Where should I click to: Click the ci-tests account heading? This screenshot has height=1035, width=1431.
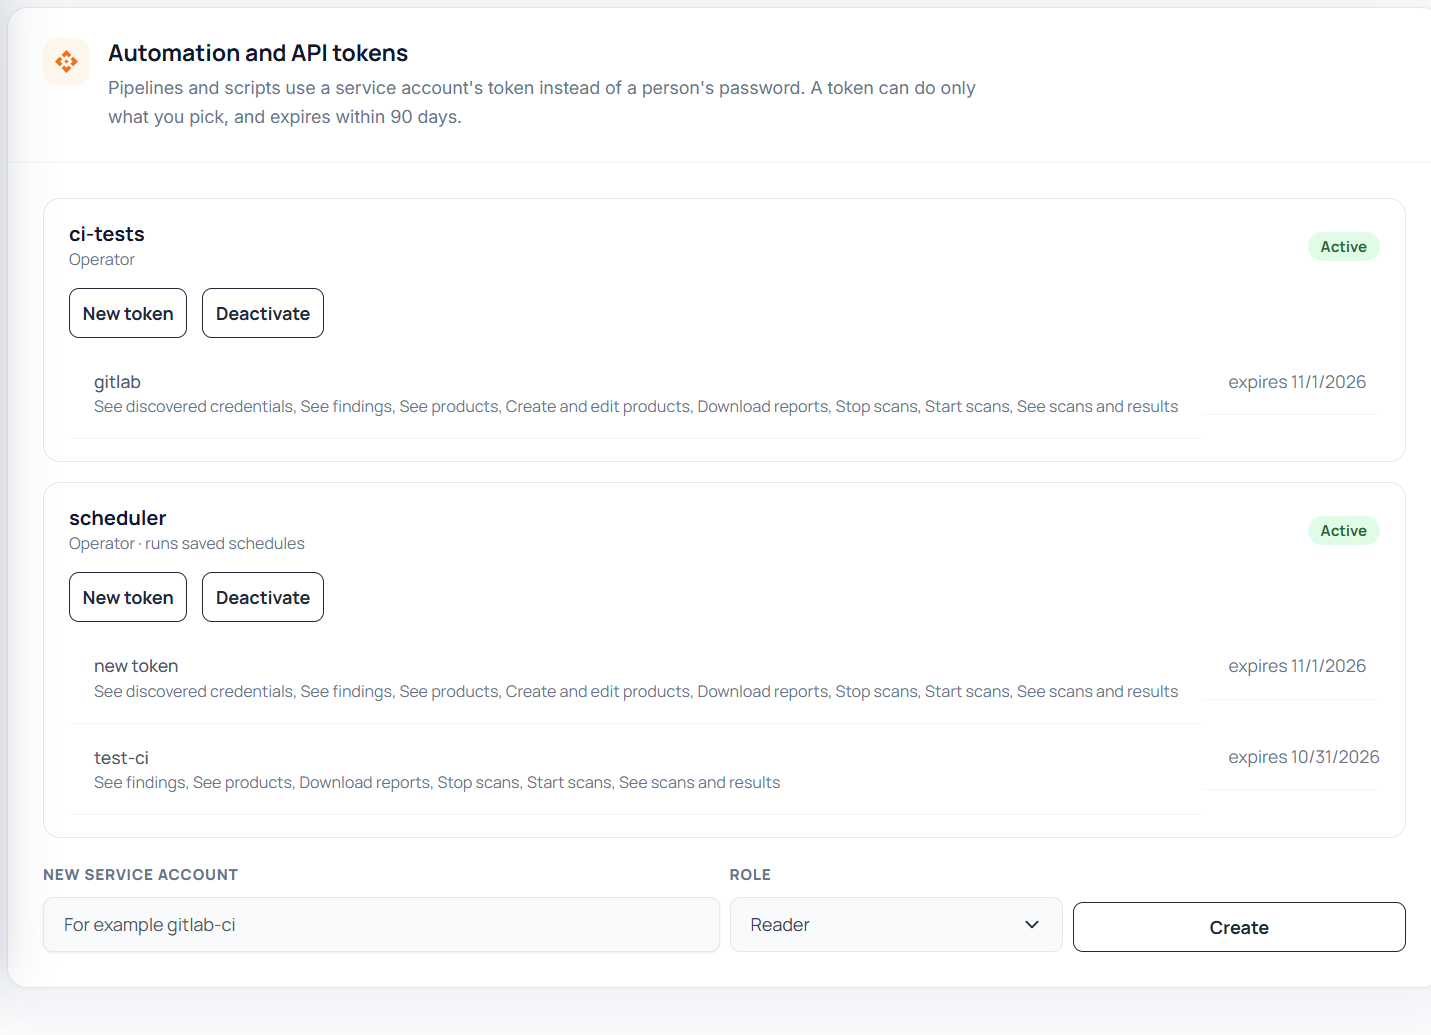pos(107,234)
